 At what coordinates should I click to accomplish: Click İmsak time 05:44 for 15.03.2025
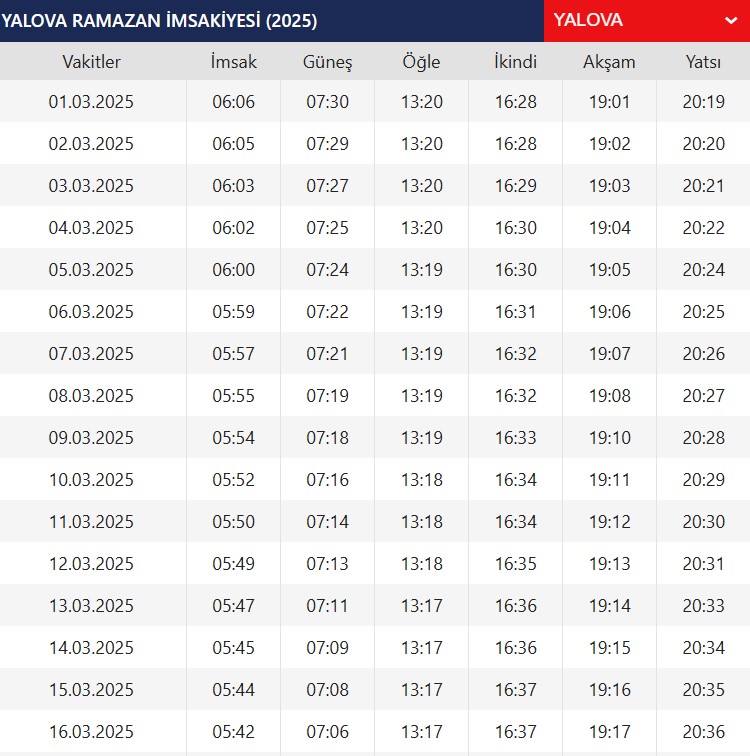(x=233, y=689)
